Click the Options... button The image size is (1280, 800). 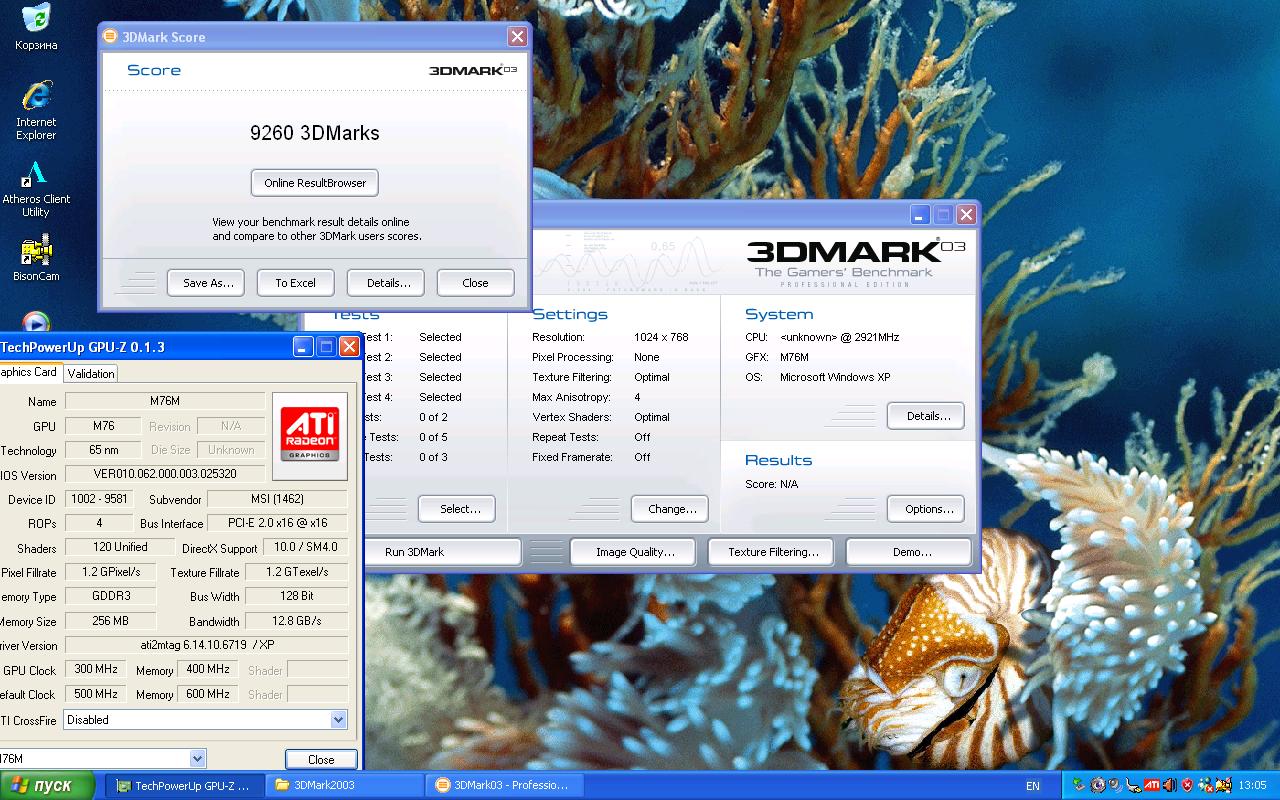927,509
